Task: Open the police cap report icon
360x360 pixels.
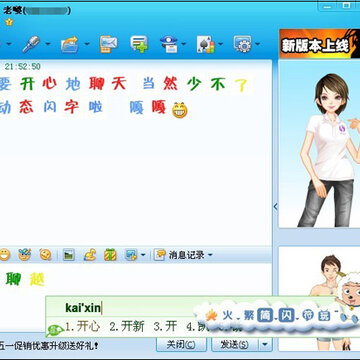Action: click(x=169, y=44)
